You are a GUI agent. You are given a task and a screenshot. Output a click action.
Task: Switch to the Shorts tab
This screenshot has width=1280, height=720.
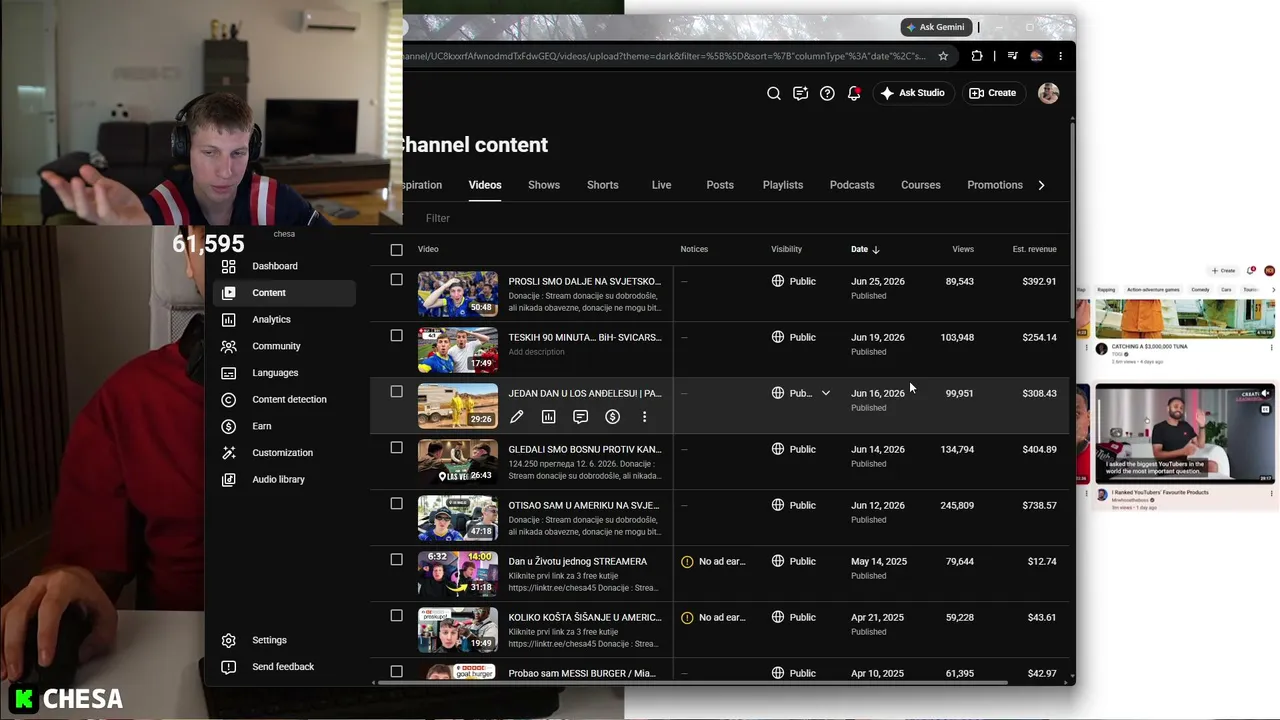tap(602, 185)
